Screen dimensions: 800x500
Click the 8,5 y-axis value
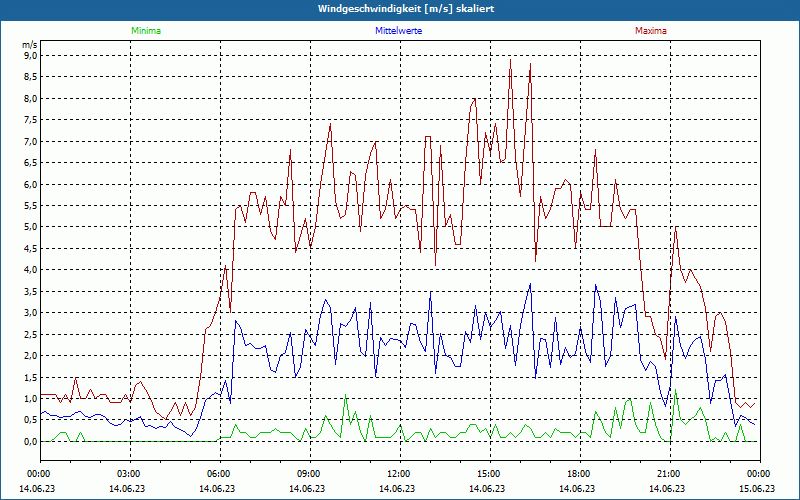(x=31, y=77)
